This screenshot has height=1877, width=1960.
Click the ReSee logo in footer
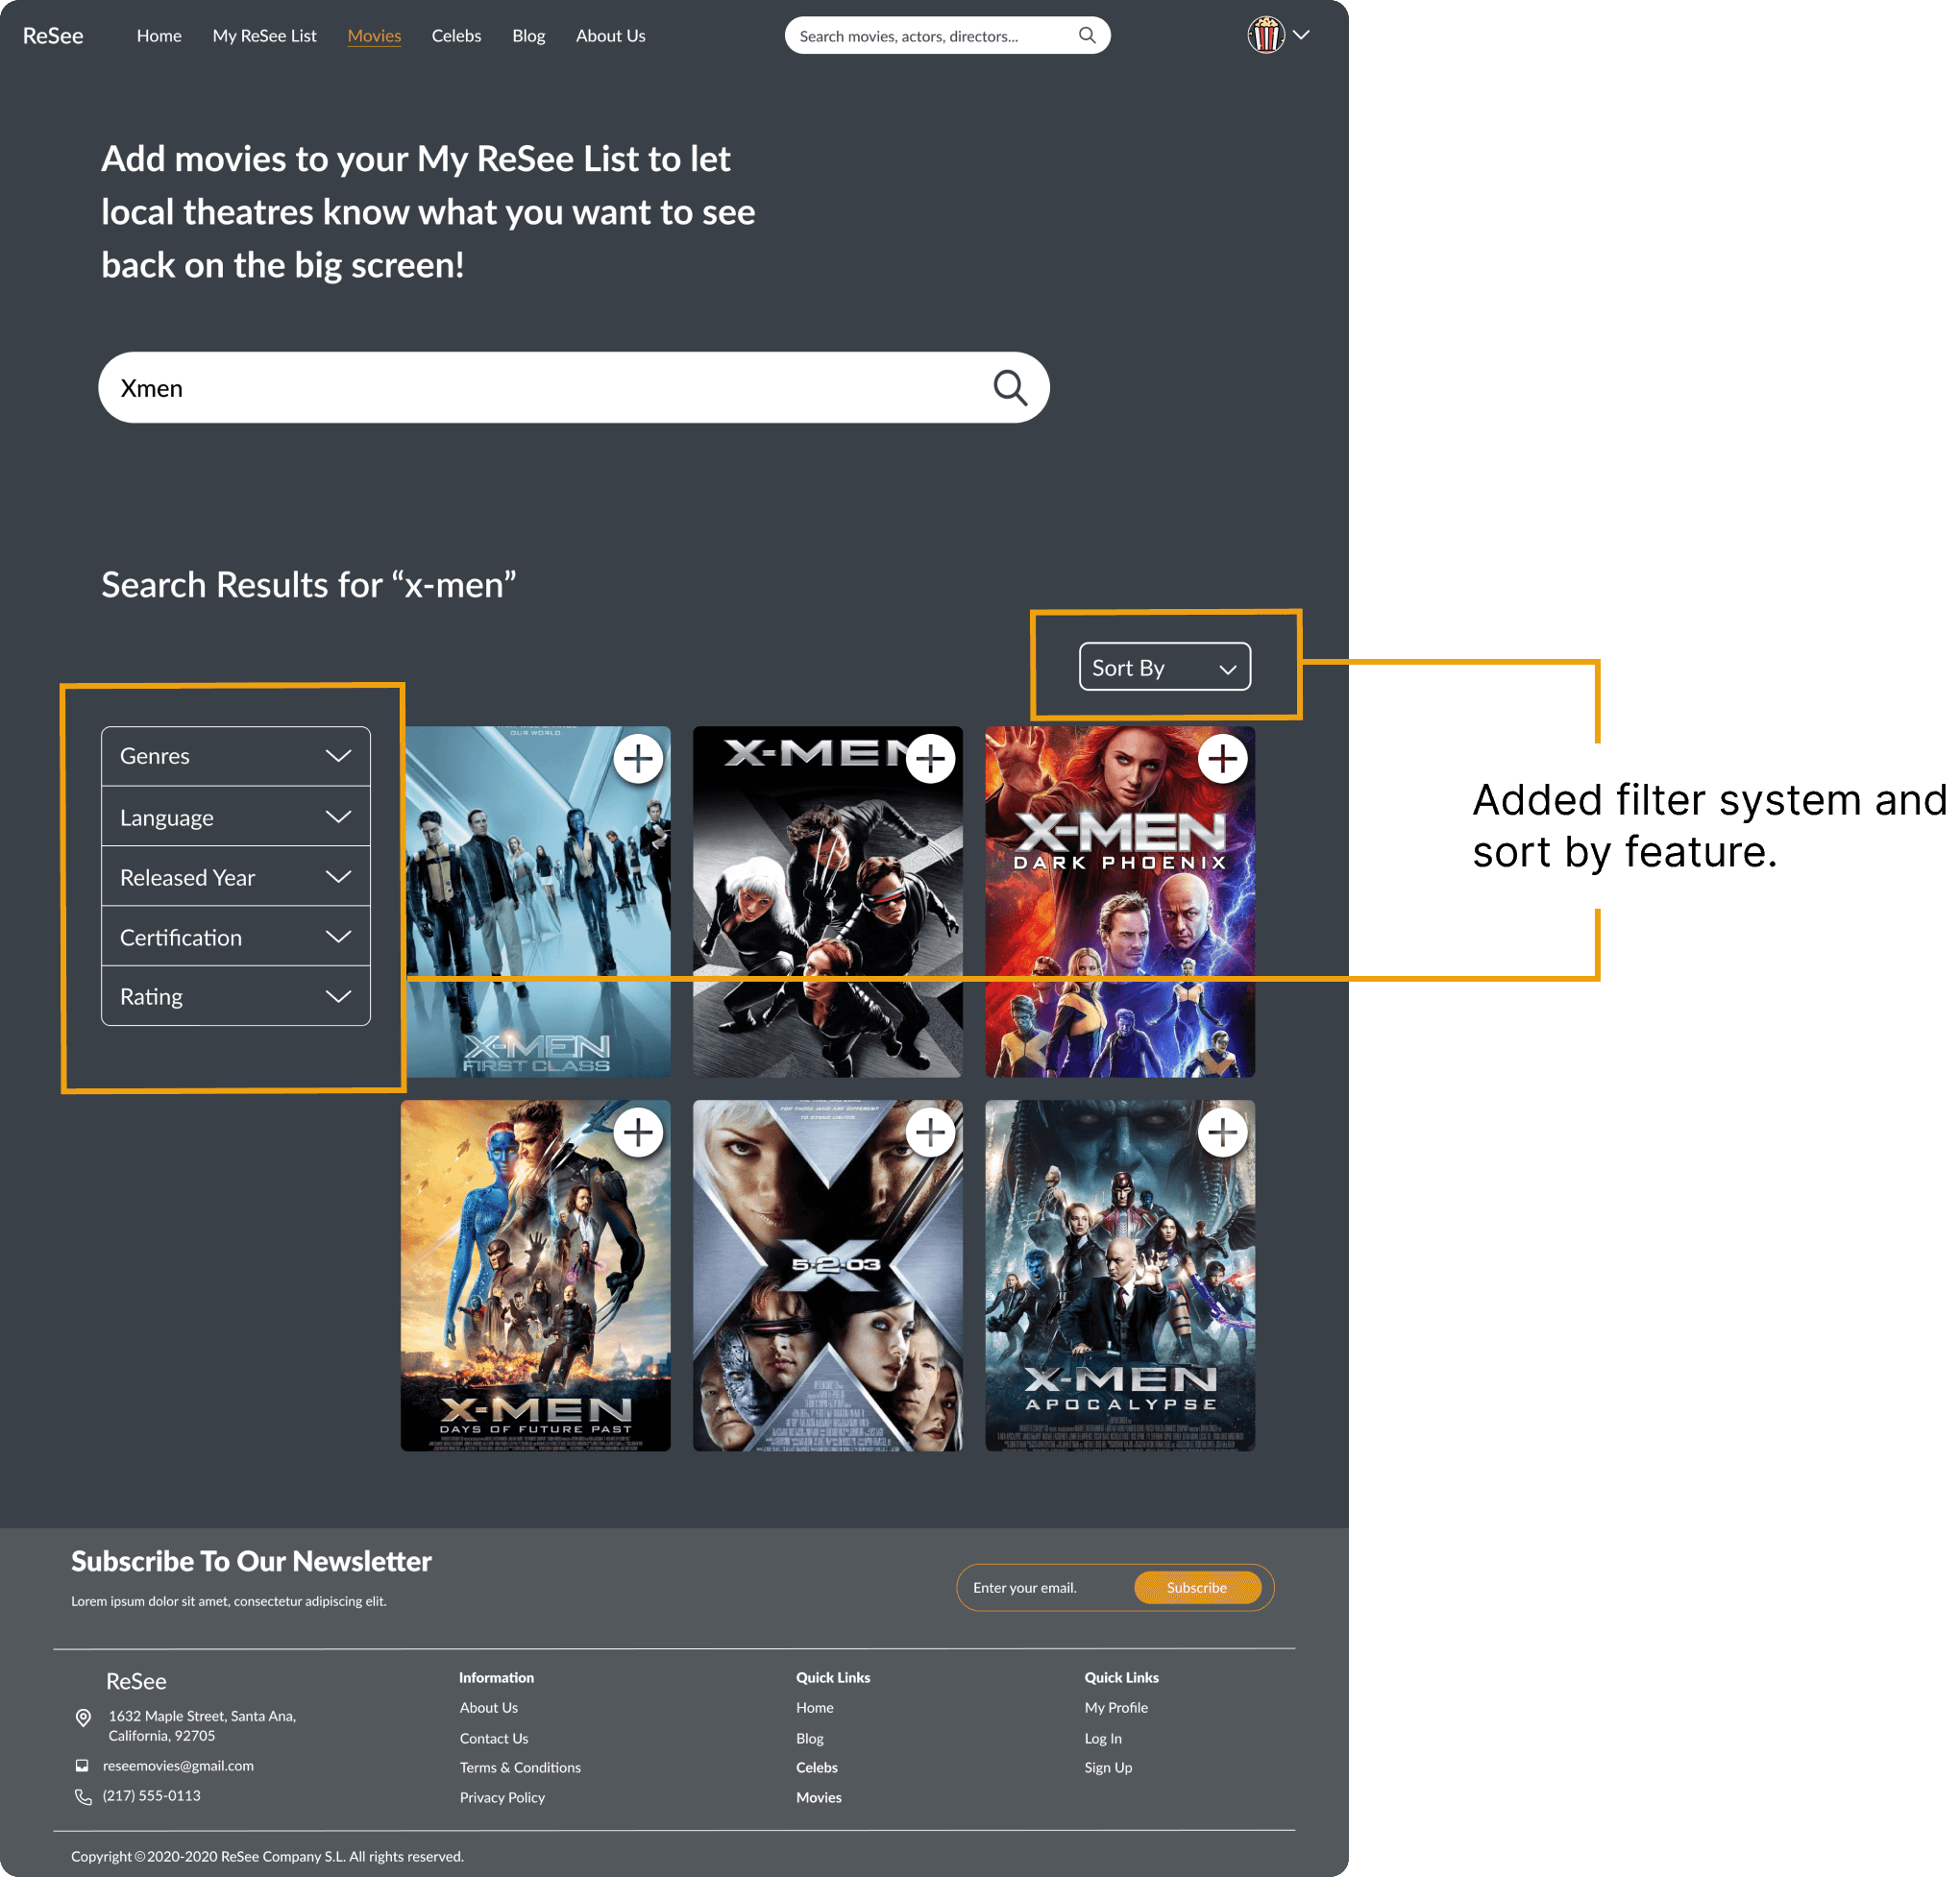(x=136, y=1682)
